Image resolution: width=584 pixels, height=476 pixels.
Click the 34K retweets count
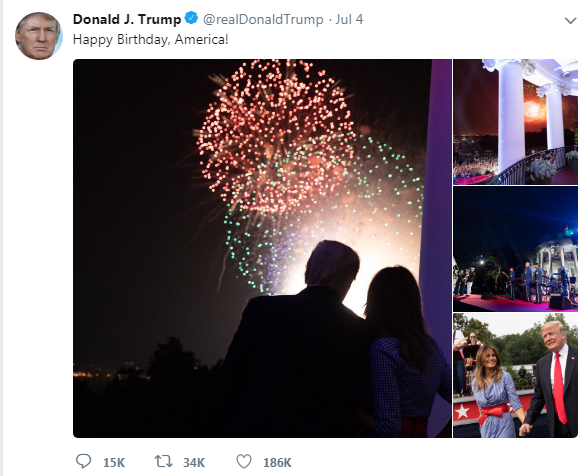(x=194, y=463)
